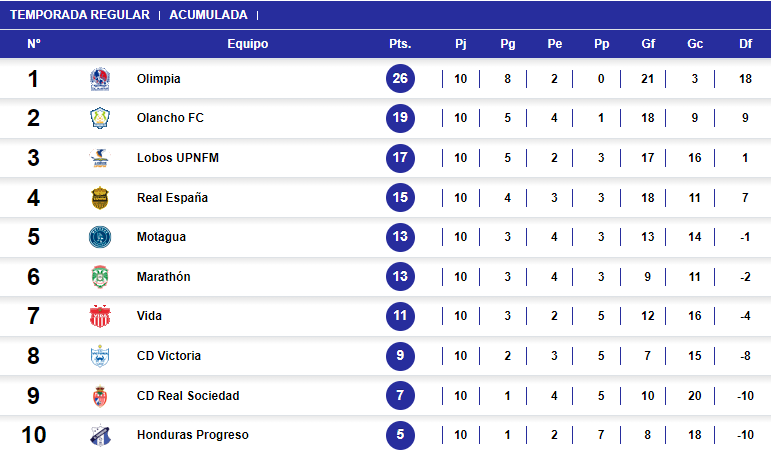Screen dimensions: 771x453
Task: Click Olimpia's 26 points badge
Action: (x=400, y=79)
